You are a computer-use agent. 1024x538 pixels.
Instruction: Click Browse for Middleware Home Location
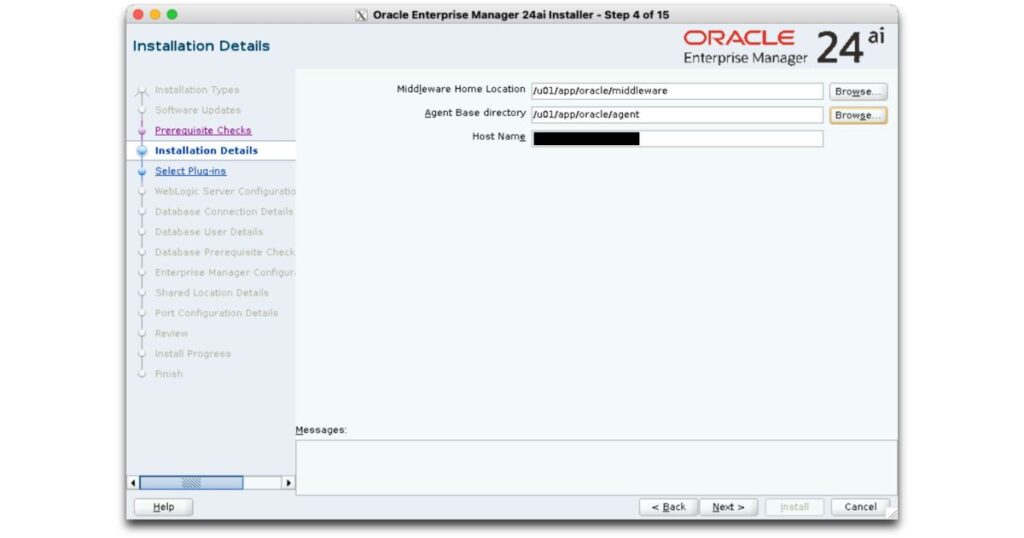point(857,91)
